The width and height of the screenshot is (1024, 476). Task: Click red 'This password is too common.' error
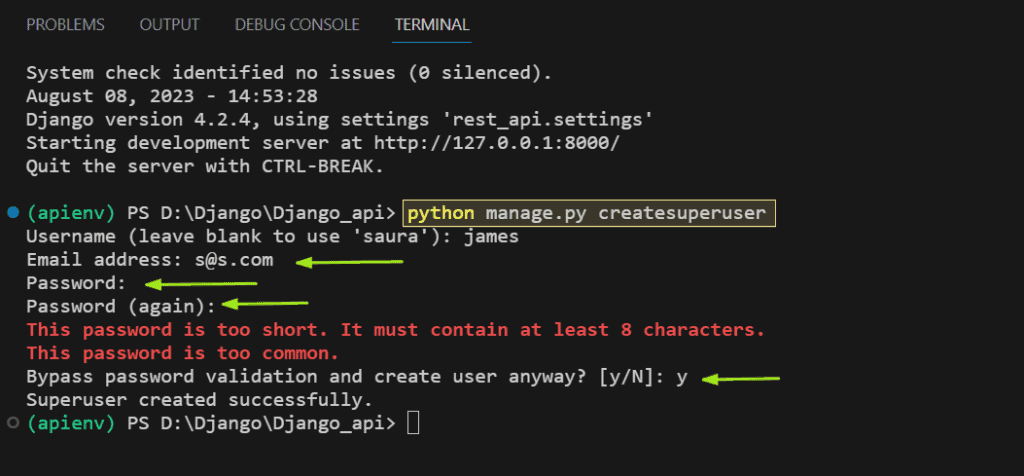[x=183, y=353]
